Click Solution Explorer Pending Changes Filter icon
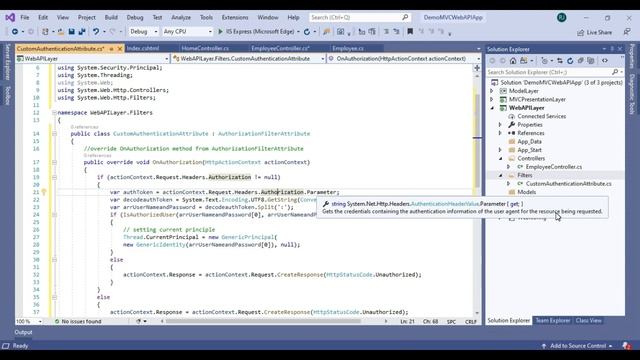 click(544, 60)
